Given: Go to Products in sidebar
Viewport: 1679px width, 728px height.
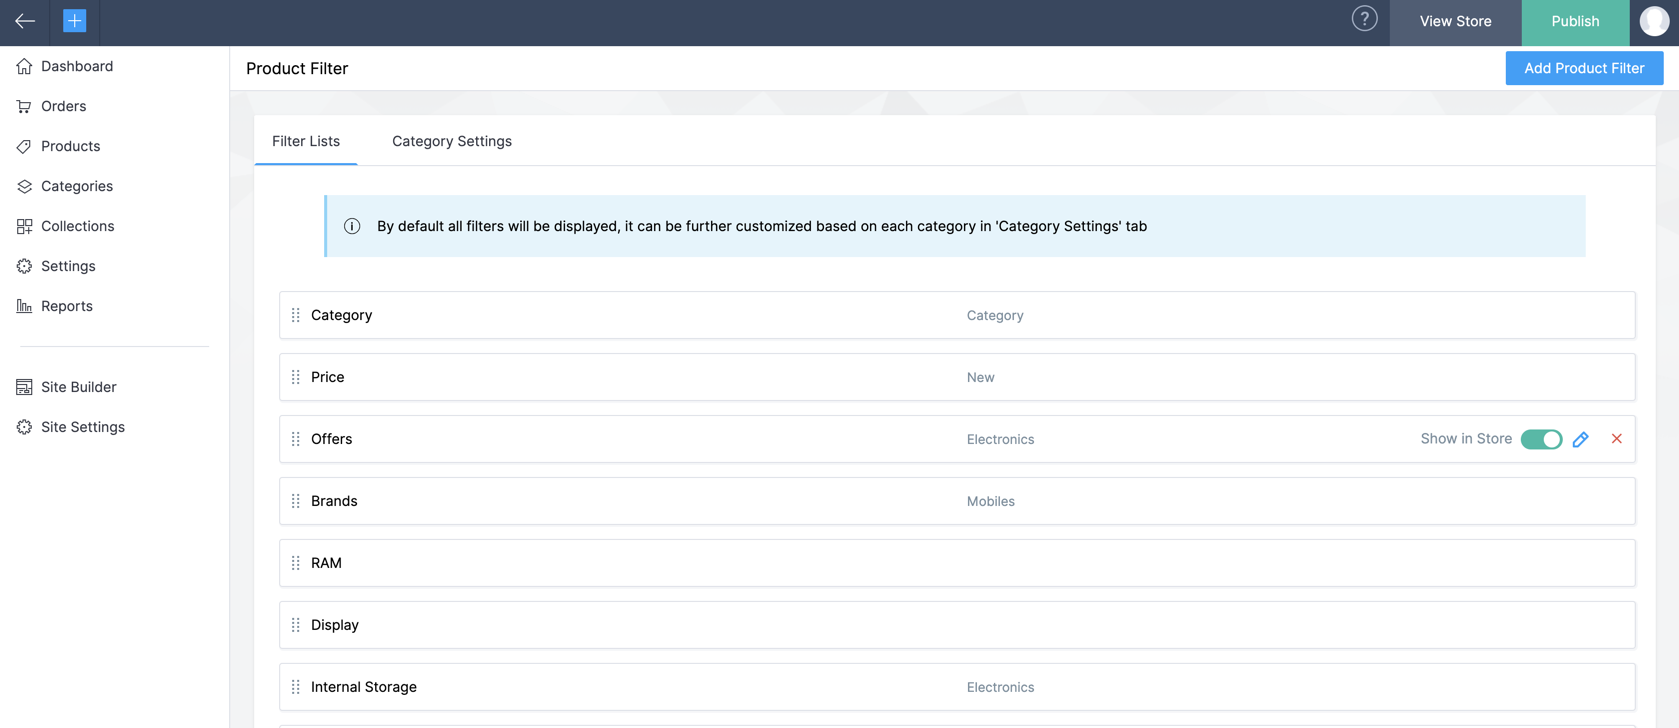Looking at the screenshot, I should point(70,146).
